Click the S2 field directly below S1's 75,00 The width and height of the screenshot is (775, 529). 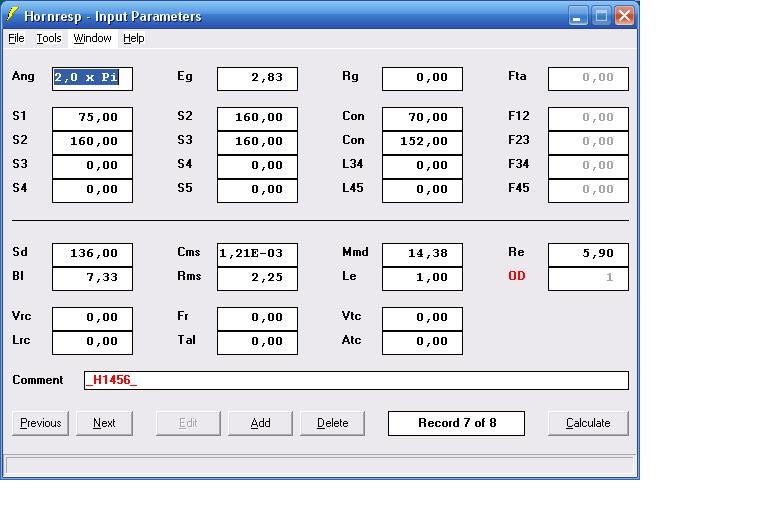[x=92, y=142]
